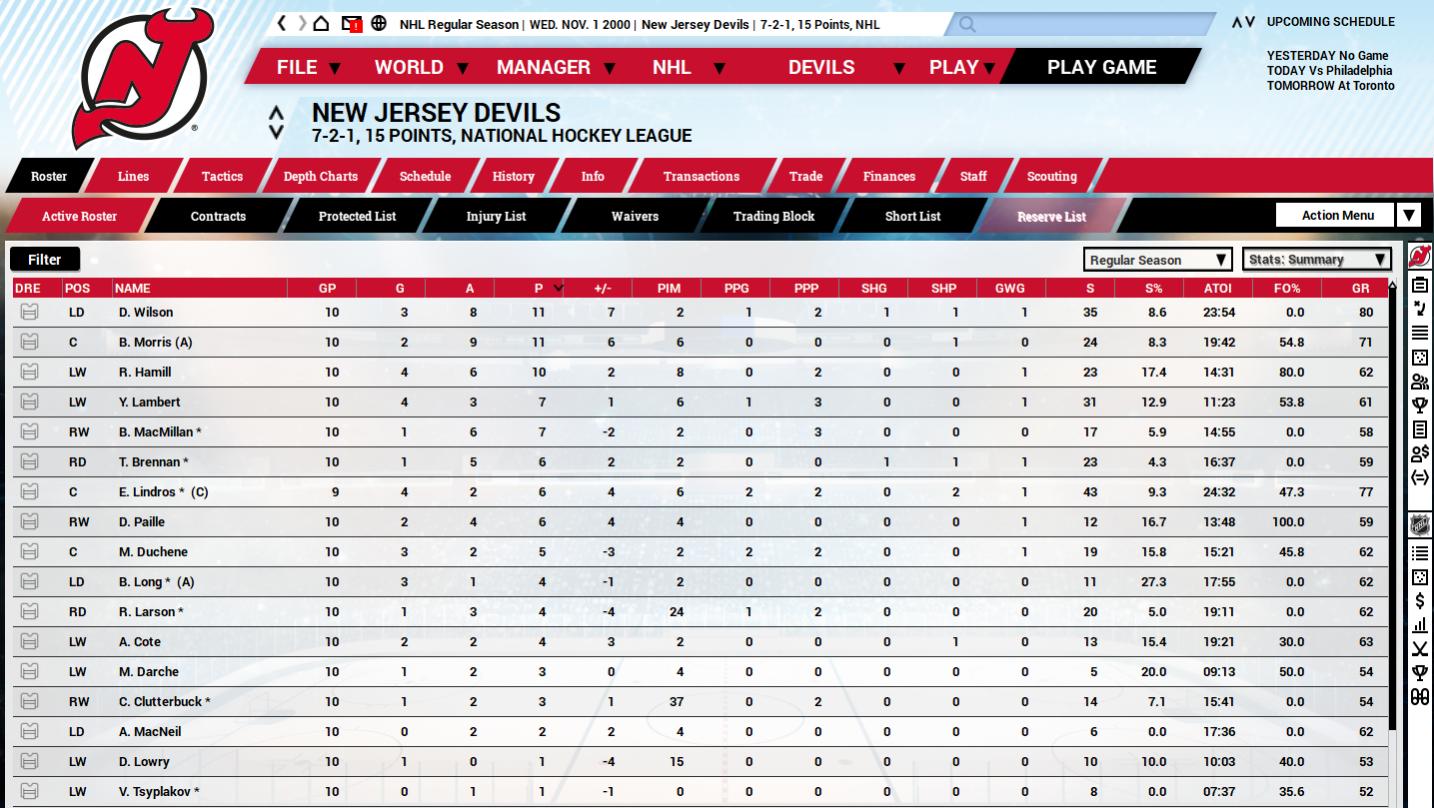Image resolution: width=1434 pixels, height=808 pixels.
Task: Switch to the Lines tab
Action: click(x=133, y=176)
